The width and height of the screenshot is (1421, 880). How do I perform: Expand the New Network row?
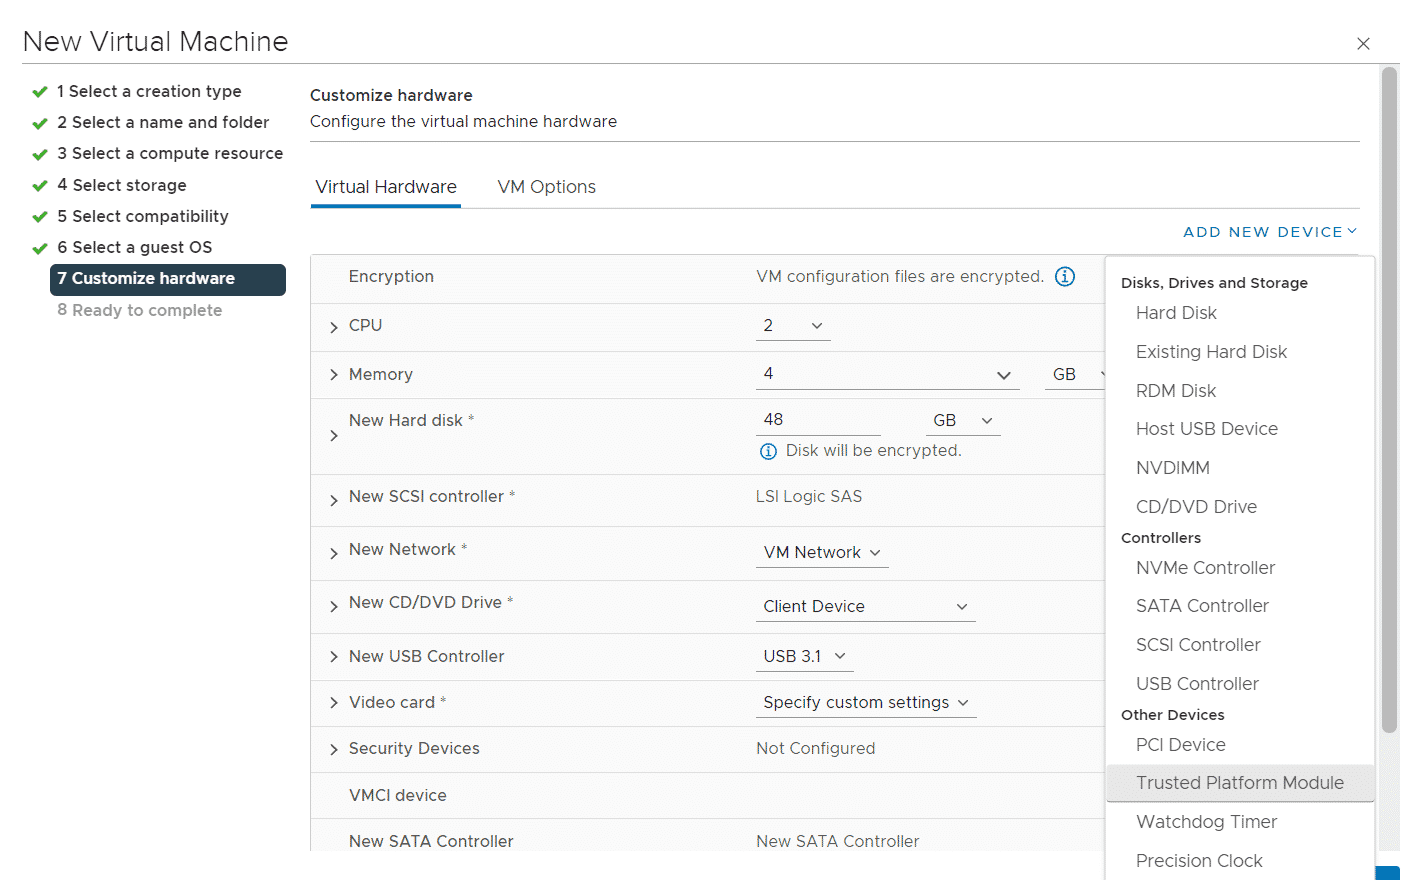pyautogui.click(x=334, y=553)
